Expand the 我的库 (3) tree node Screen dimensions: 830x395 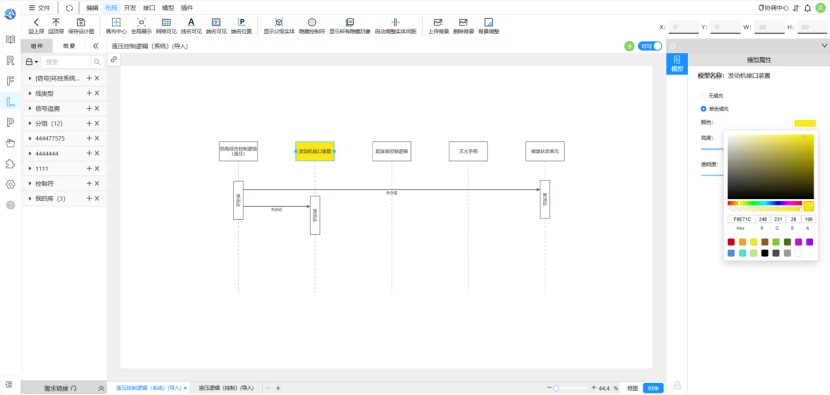30,199
